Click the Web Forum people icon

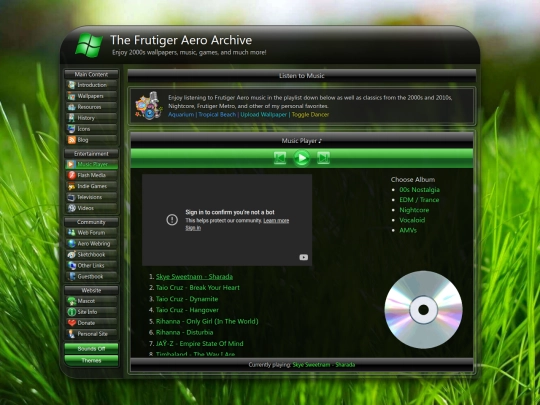tap(71, 233)
